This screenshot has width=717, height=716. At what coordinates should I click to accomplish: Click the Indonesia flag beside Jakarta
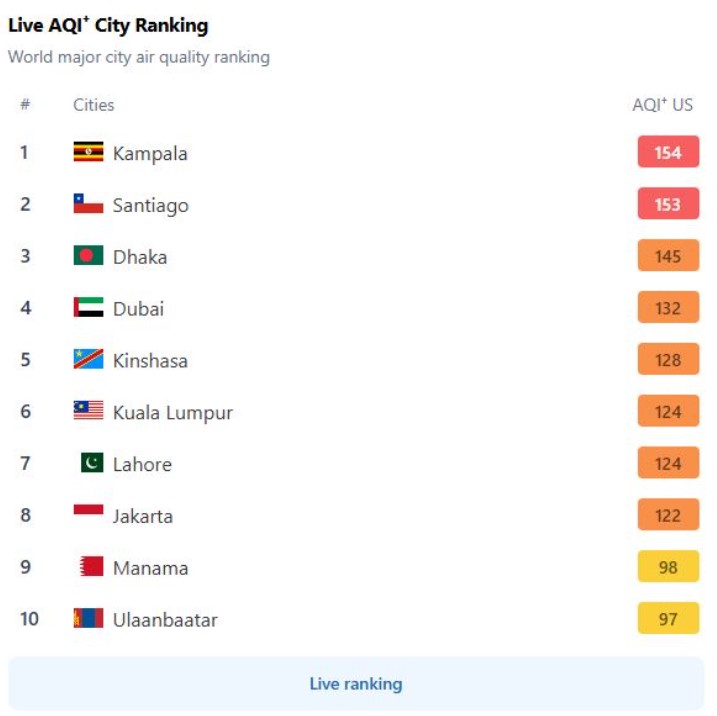(88, 509)
